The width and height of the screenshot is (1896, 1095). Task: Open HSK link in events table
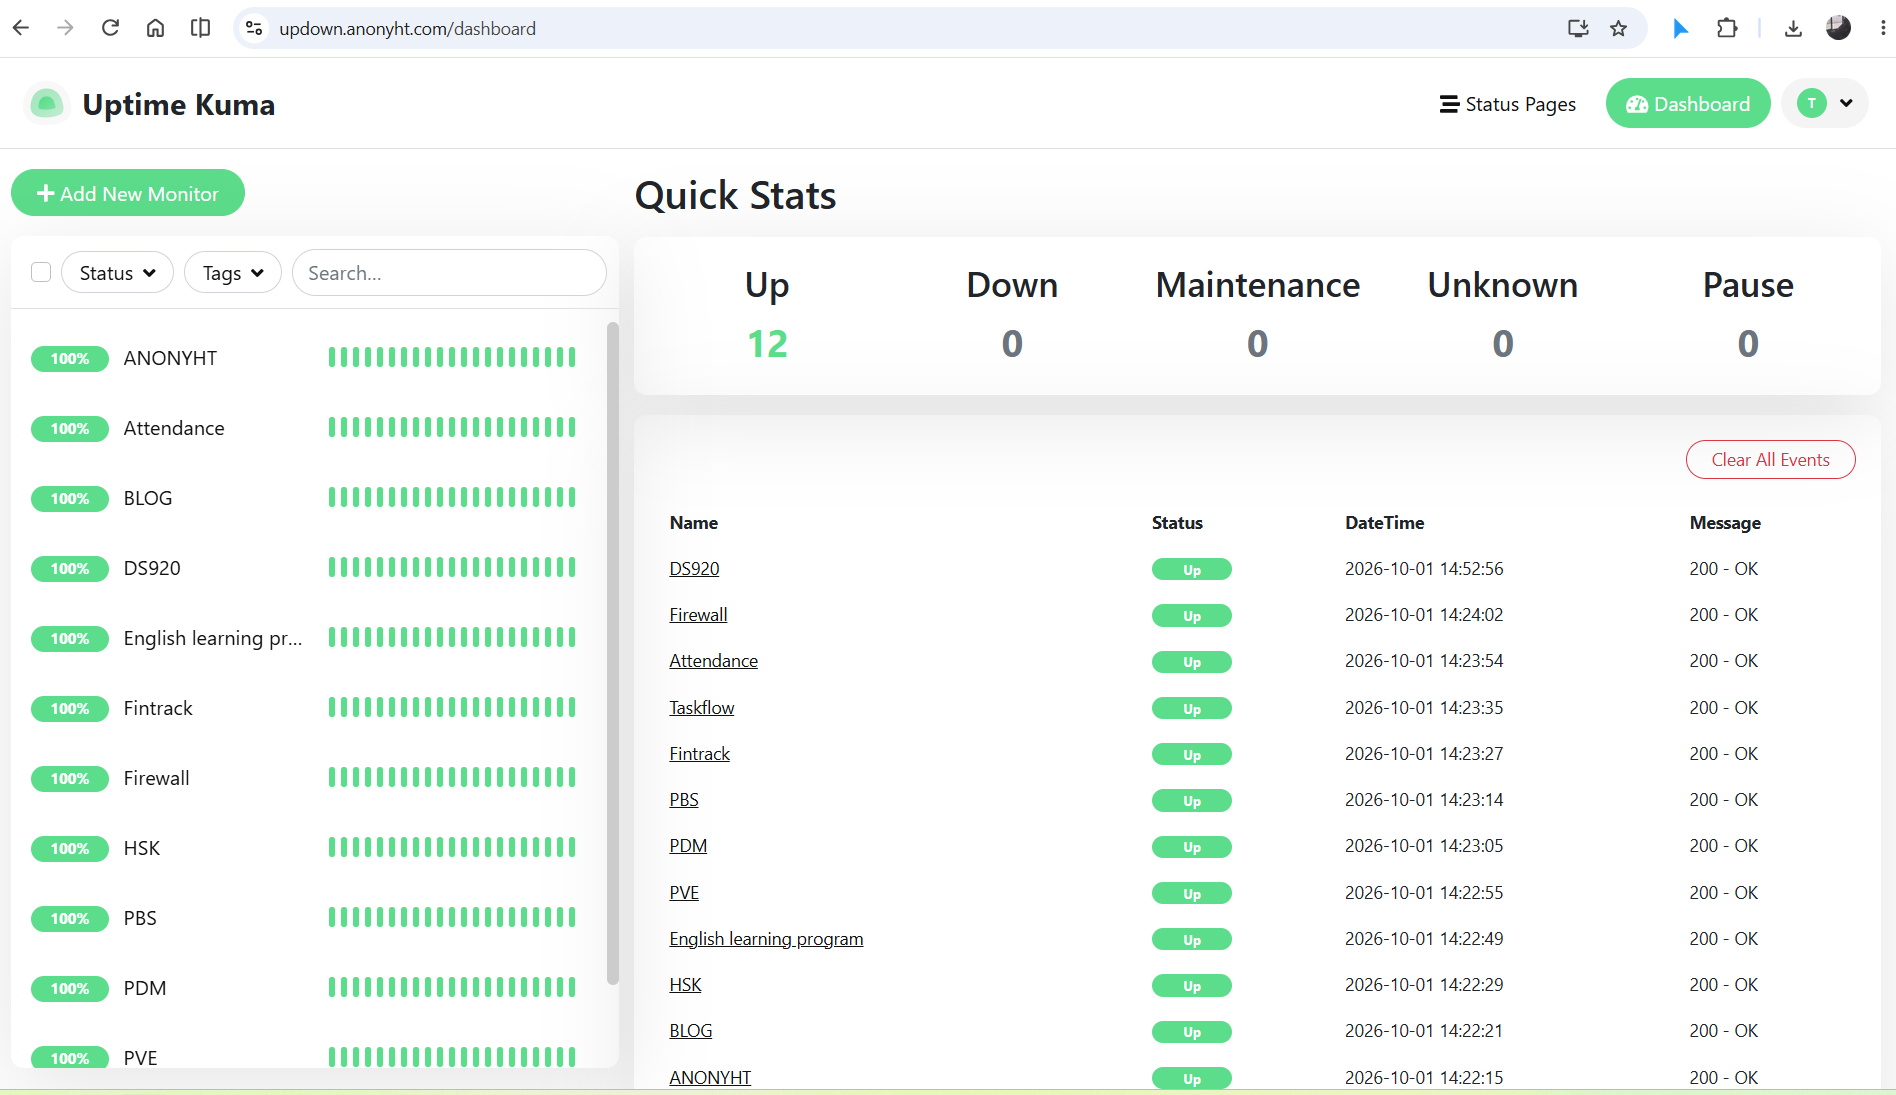tap(685, 984)
